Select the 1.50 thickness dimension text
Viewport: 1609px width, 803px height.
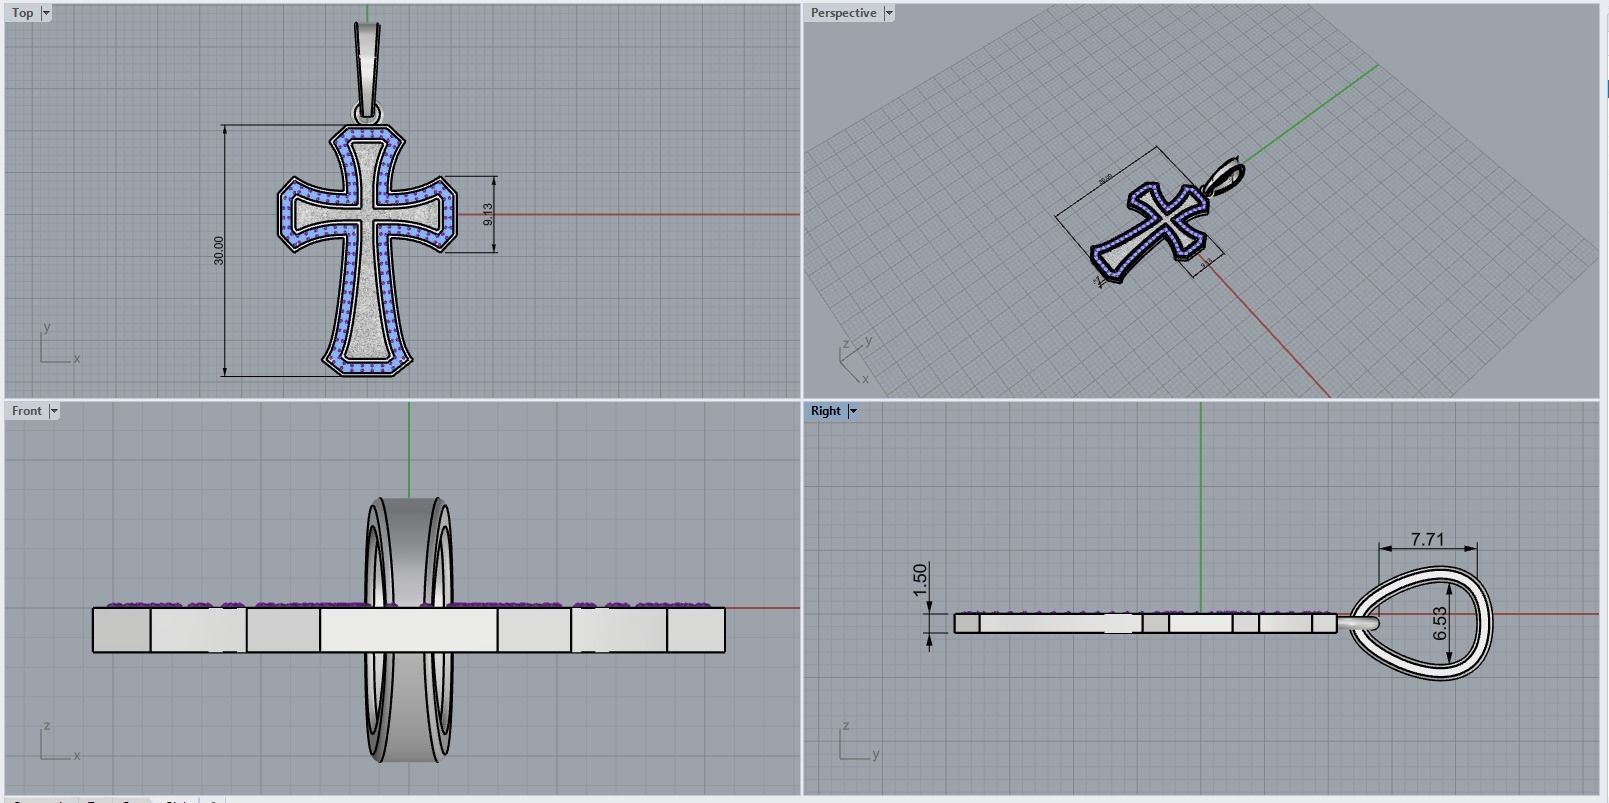coord(920,579)
